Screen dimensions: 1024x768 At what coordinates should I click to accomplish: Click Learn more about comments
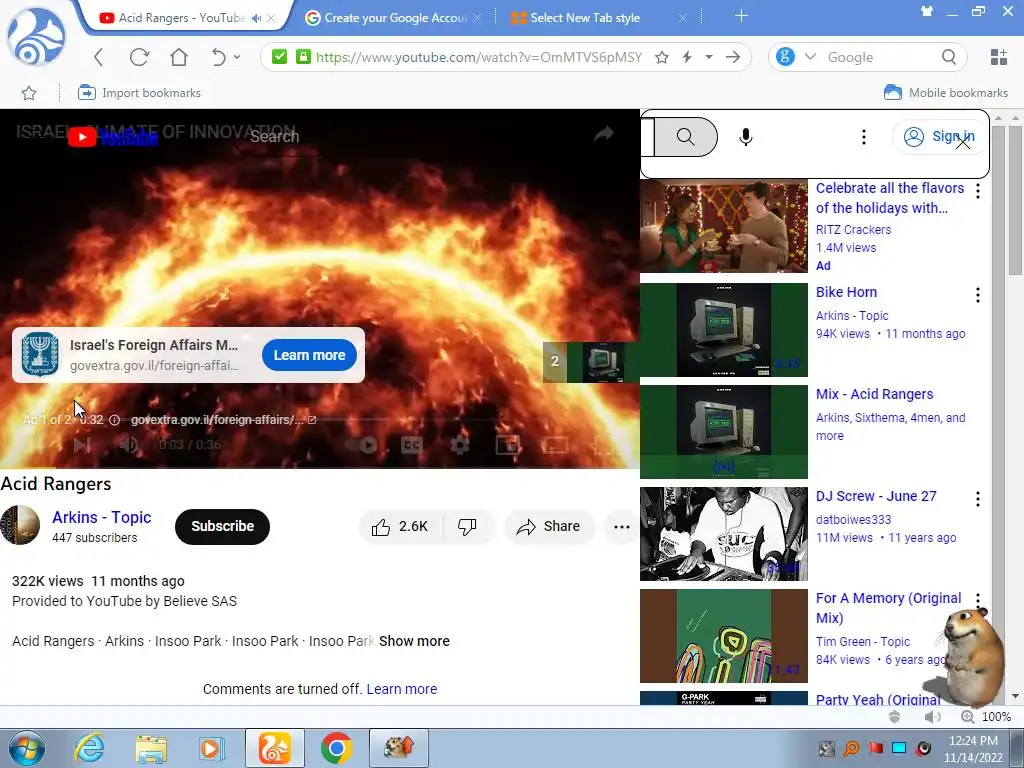pos(402,689)
